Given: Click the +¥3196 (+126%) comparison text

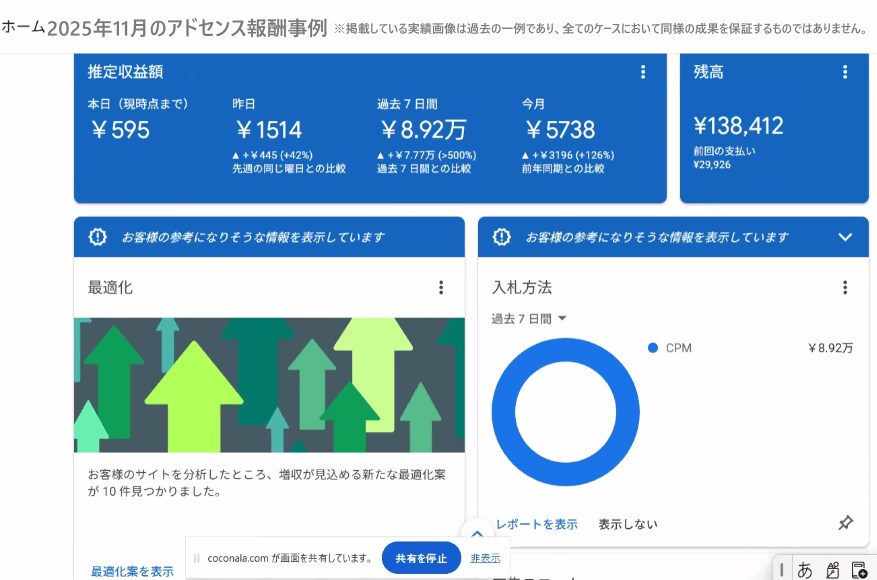Looking at the screenshot, I should pyautogui.click(x=568, y=155).
